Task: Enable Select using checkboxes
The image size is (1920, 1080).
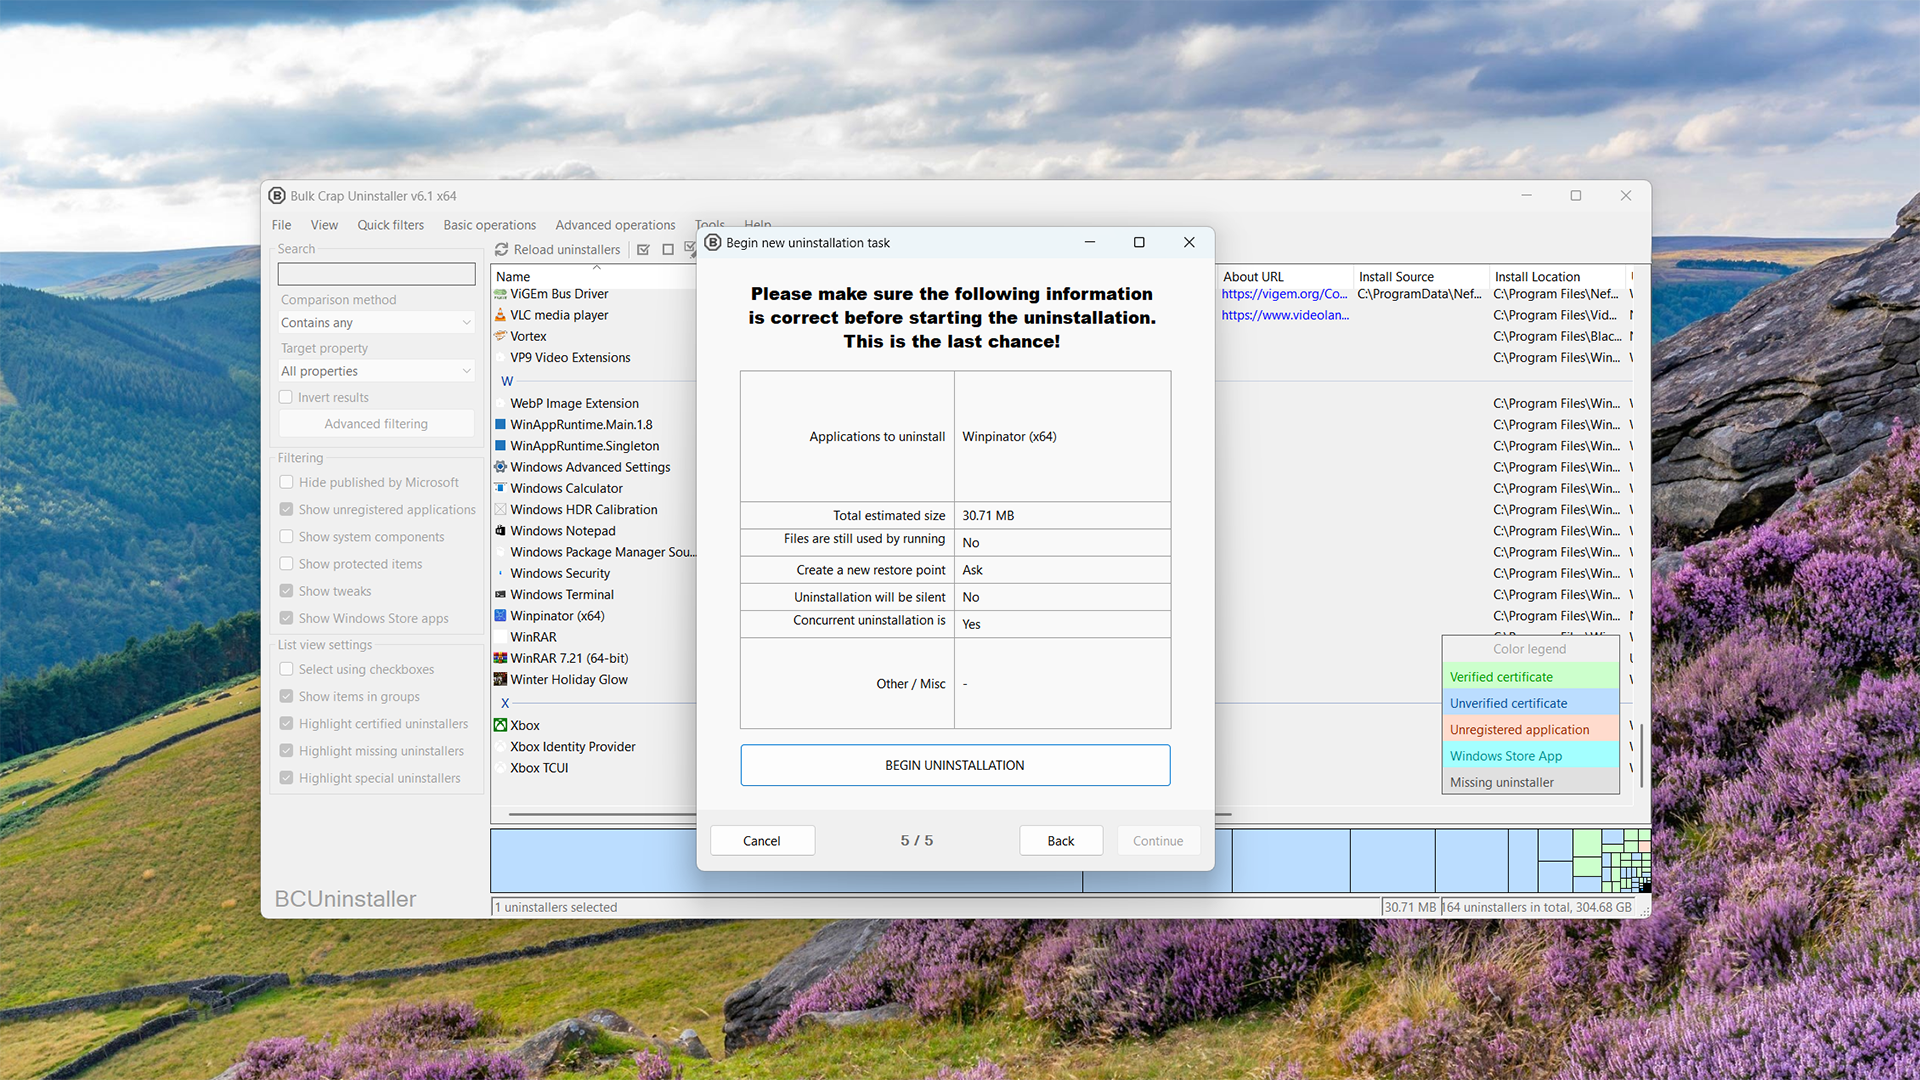Action: coord(286,670)
